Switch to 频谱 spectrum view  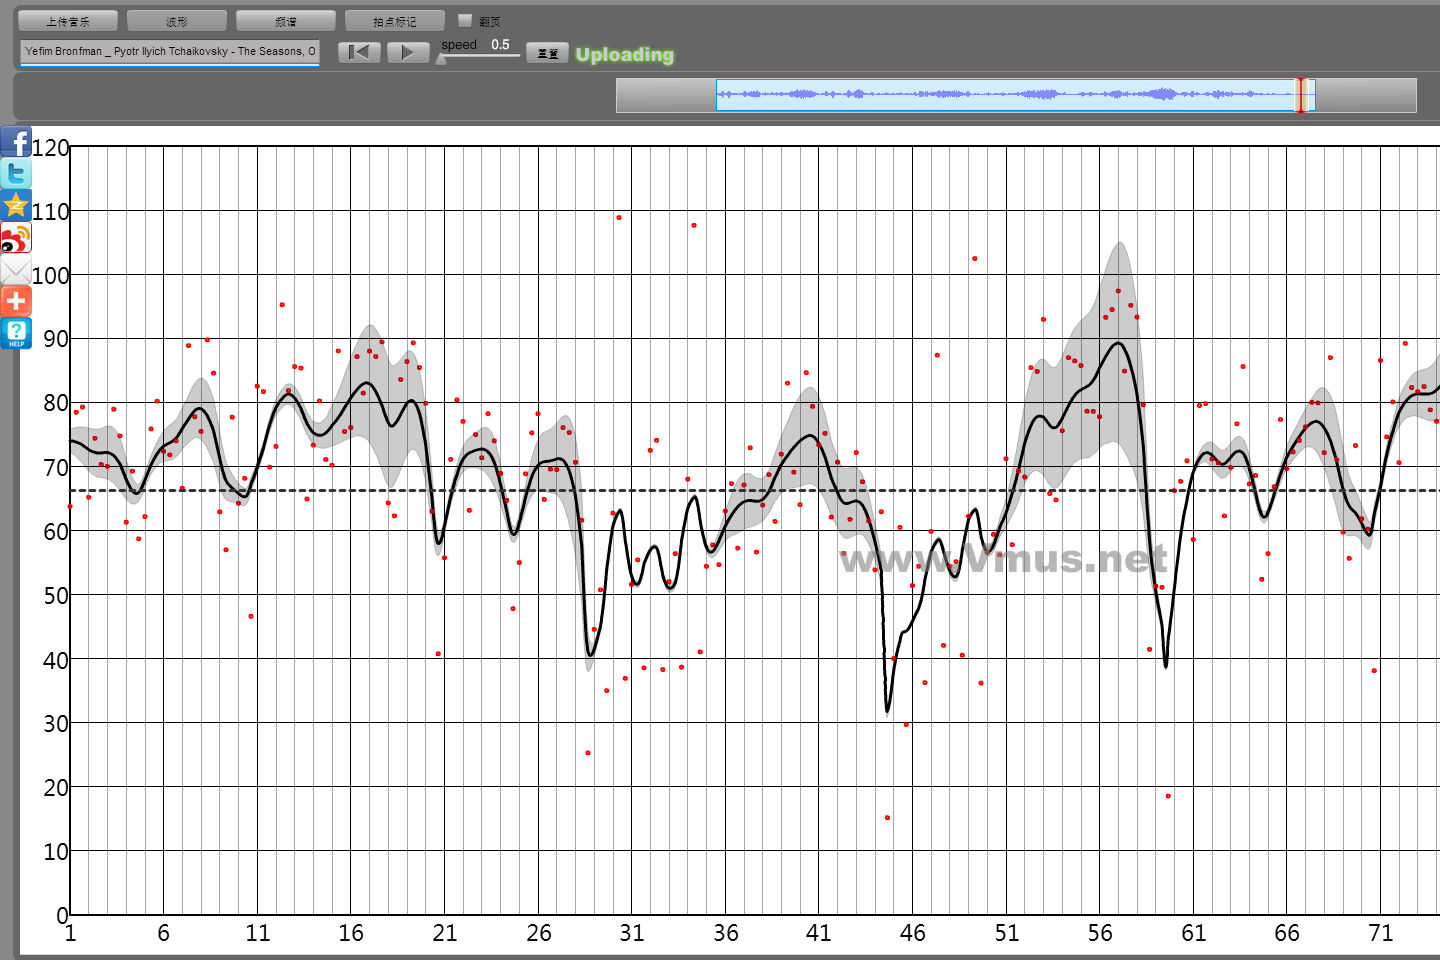[286, 21]
